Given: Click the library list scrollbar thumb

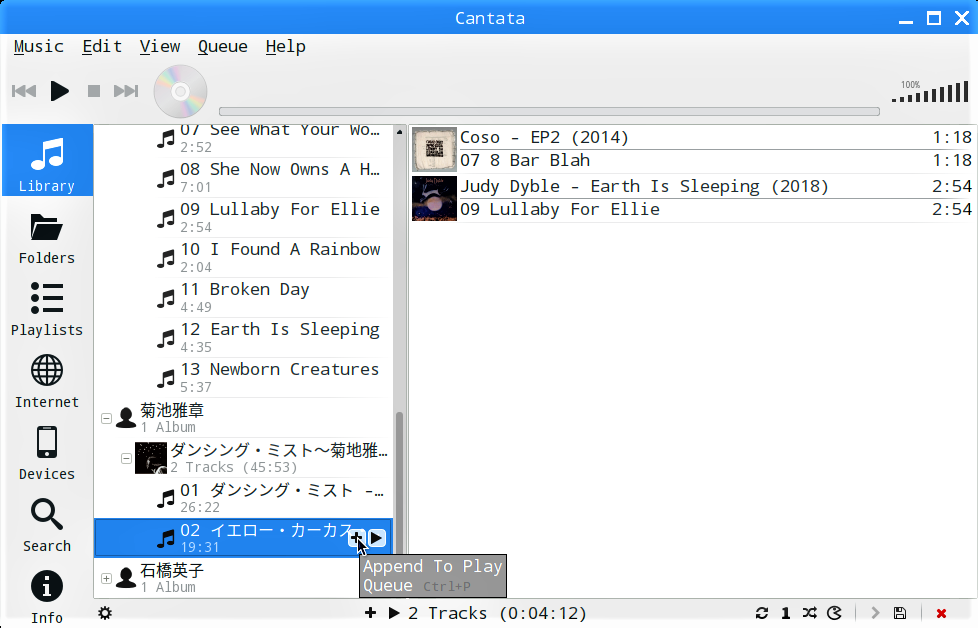Looking at the screenshot, I should pos(399,483).
